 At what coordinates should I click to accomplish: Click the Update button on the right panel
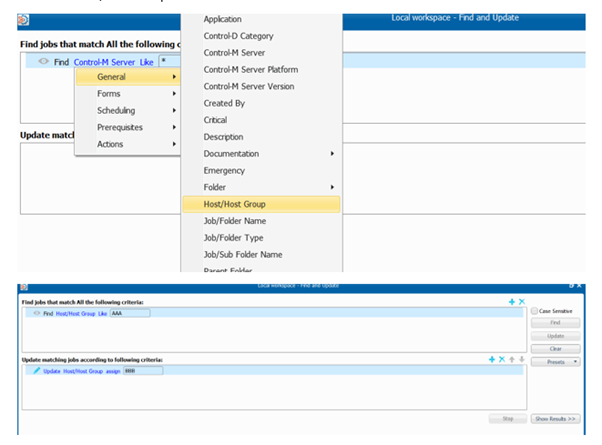tap(556, 336)
